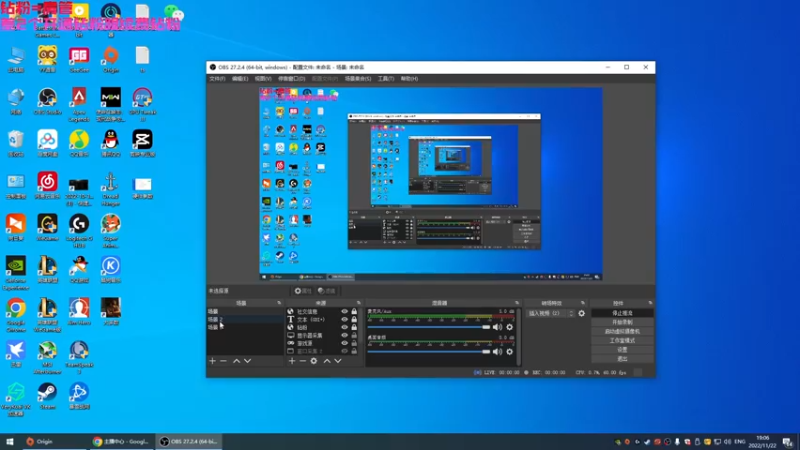Open Google Chrome desktop shortcut
Viewport: 800px width, 450px height.
point(16,315)
